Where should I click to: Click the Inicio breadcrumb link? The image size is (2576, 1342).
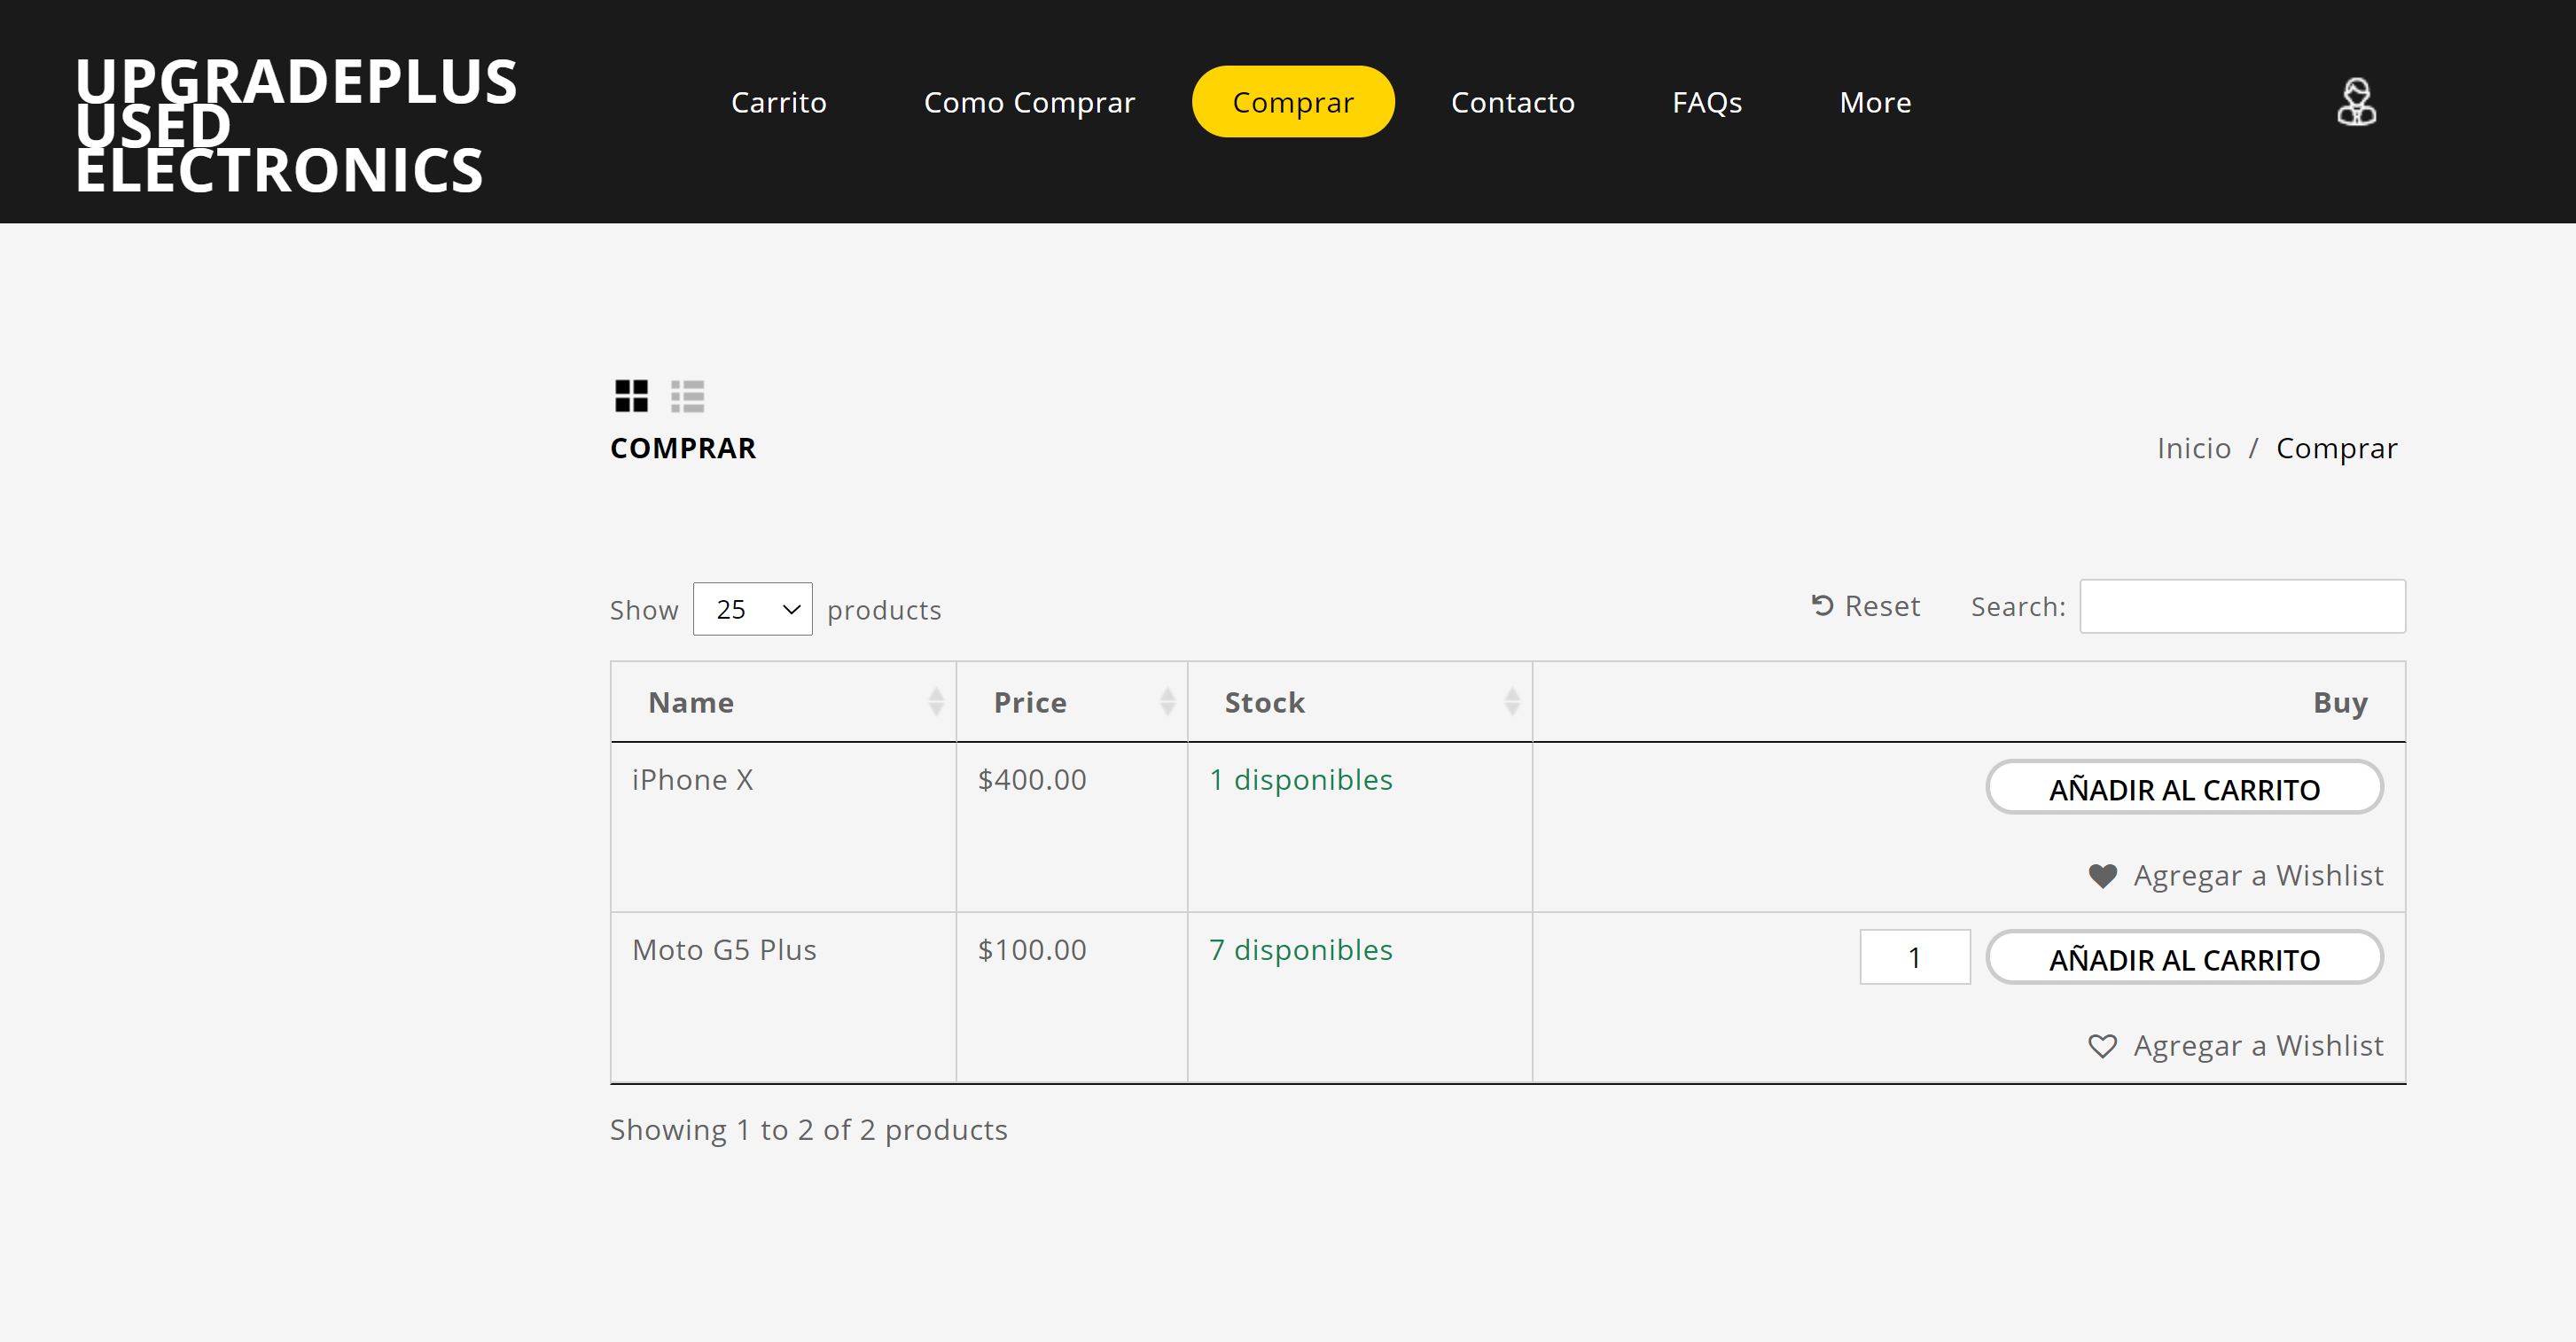pyautogui.click(x=2193, y=448)
